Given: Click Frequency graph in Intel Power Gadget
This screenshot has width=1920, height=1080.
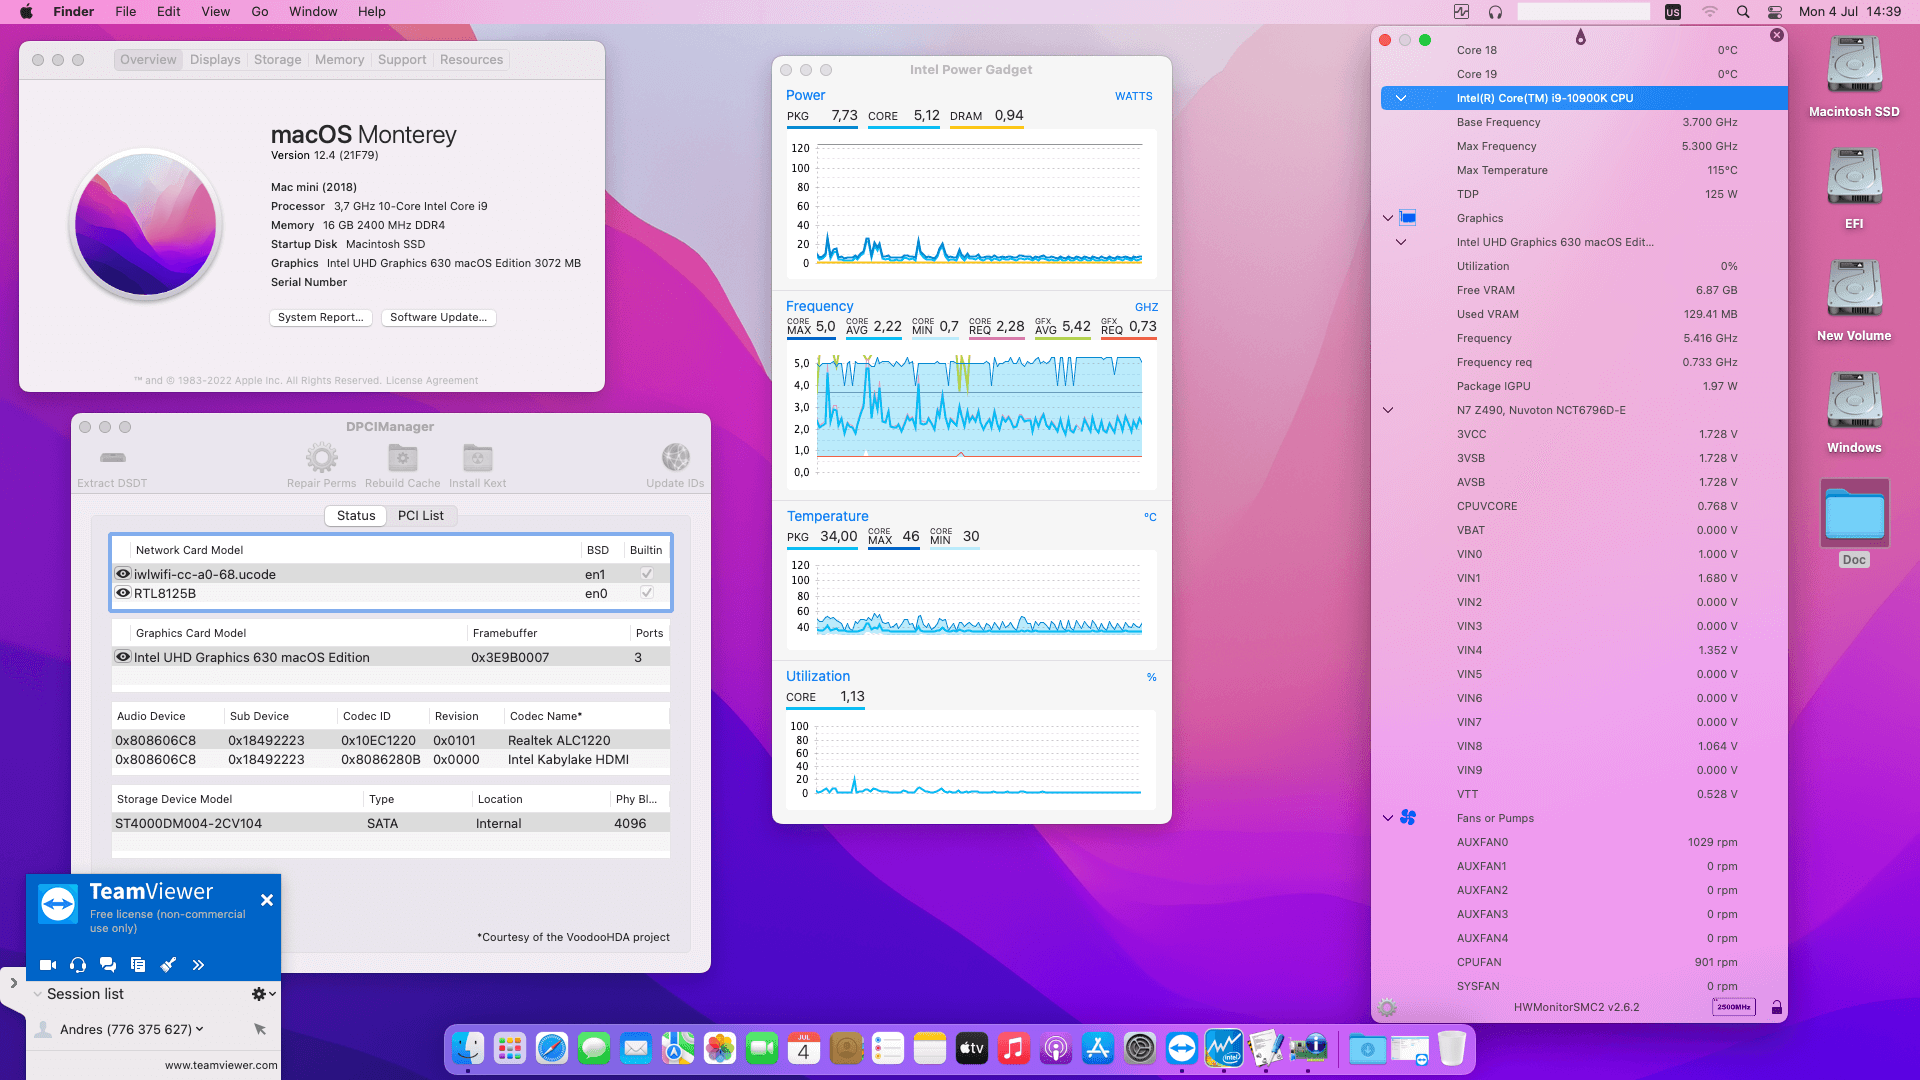Looking at the screenshot, I should click(971, 417).
